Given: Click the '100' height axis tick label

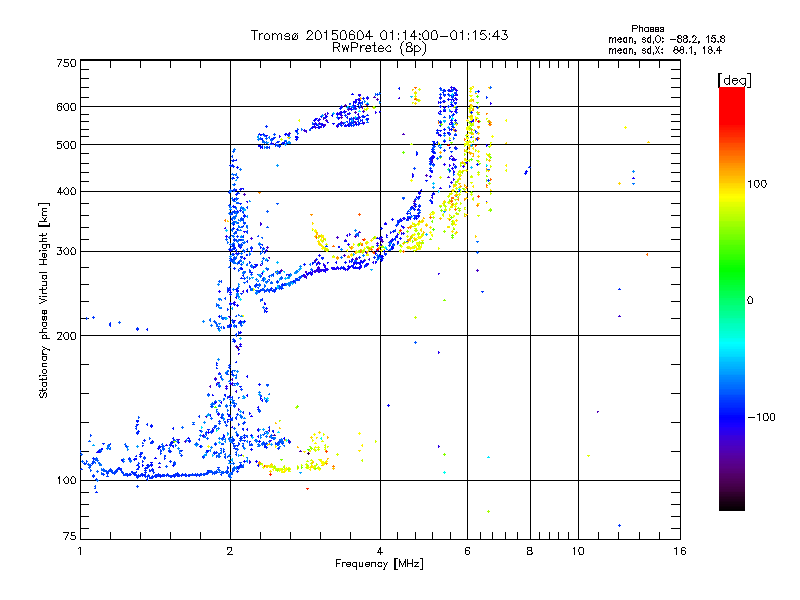Looking at the screenshot, I should tap(66, 480).
